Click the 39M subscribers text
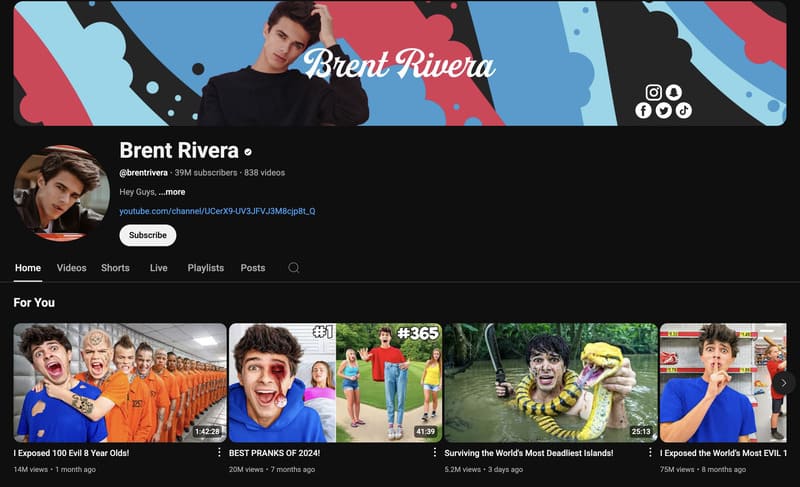The width and height of the screenshot is (800, 487). [x=206, y=173]
